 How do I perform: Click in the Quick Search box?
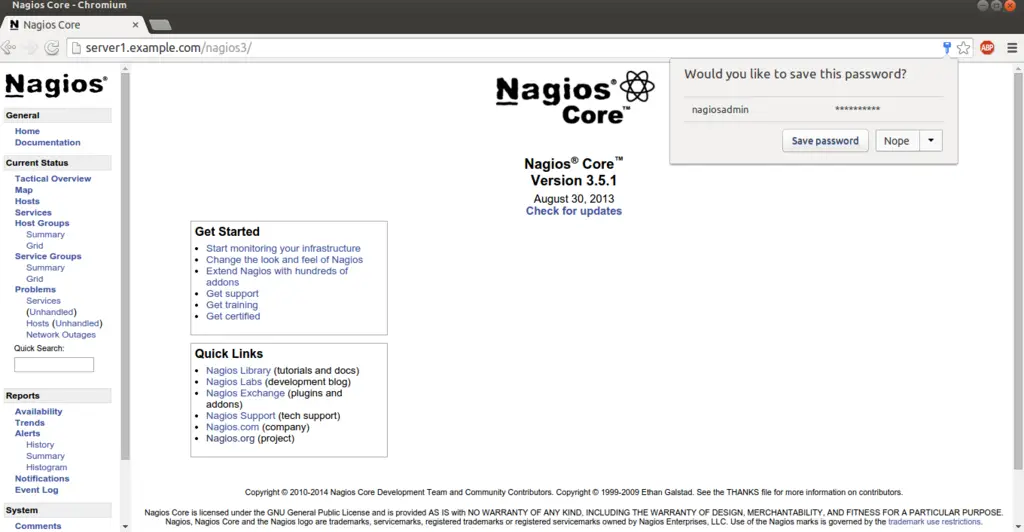[54, 364]
